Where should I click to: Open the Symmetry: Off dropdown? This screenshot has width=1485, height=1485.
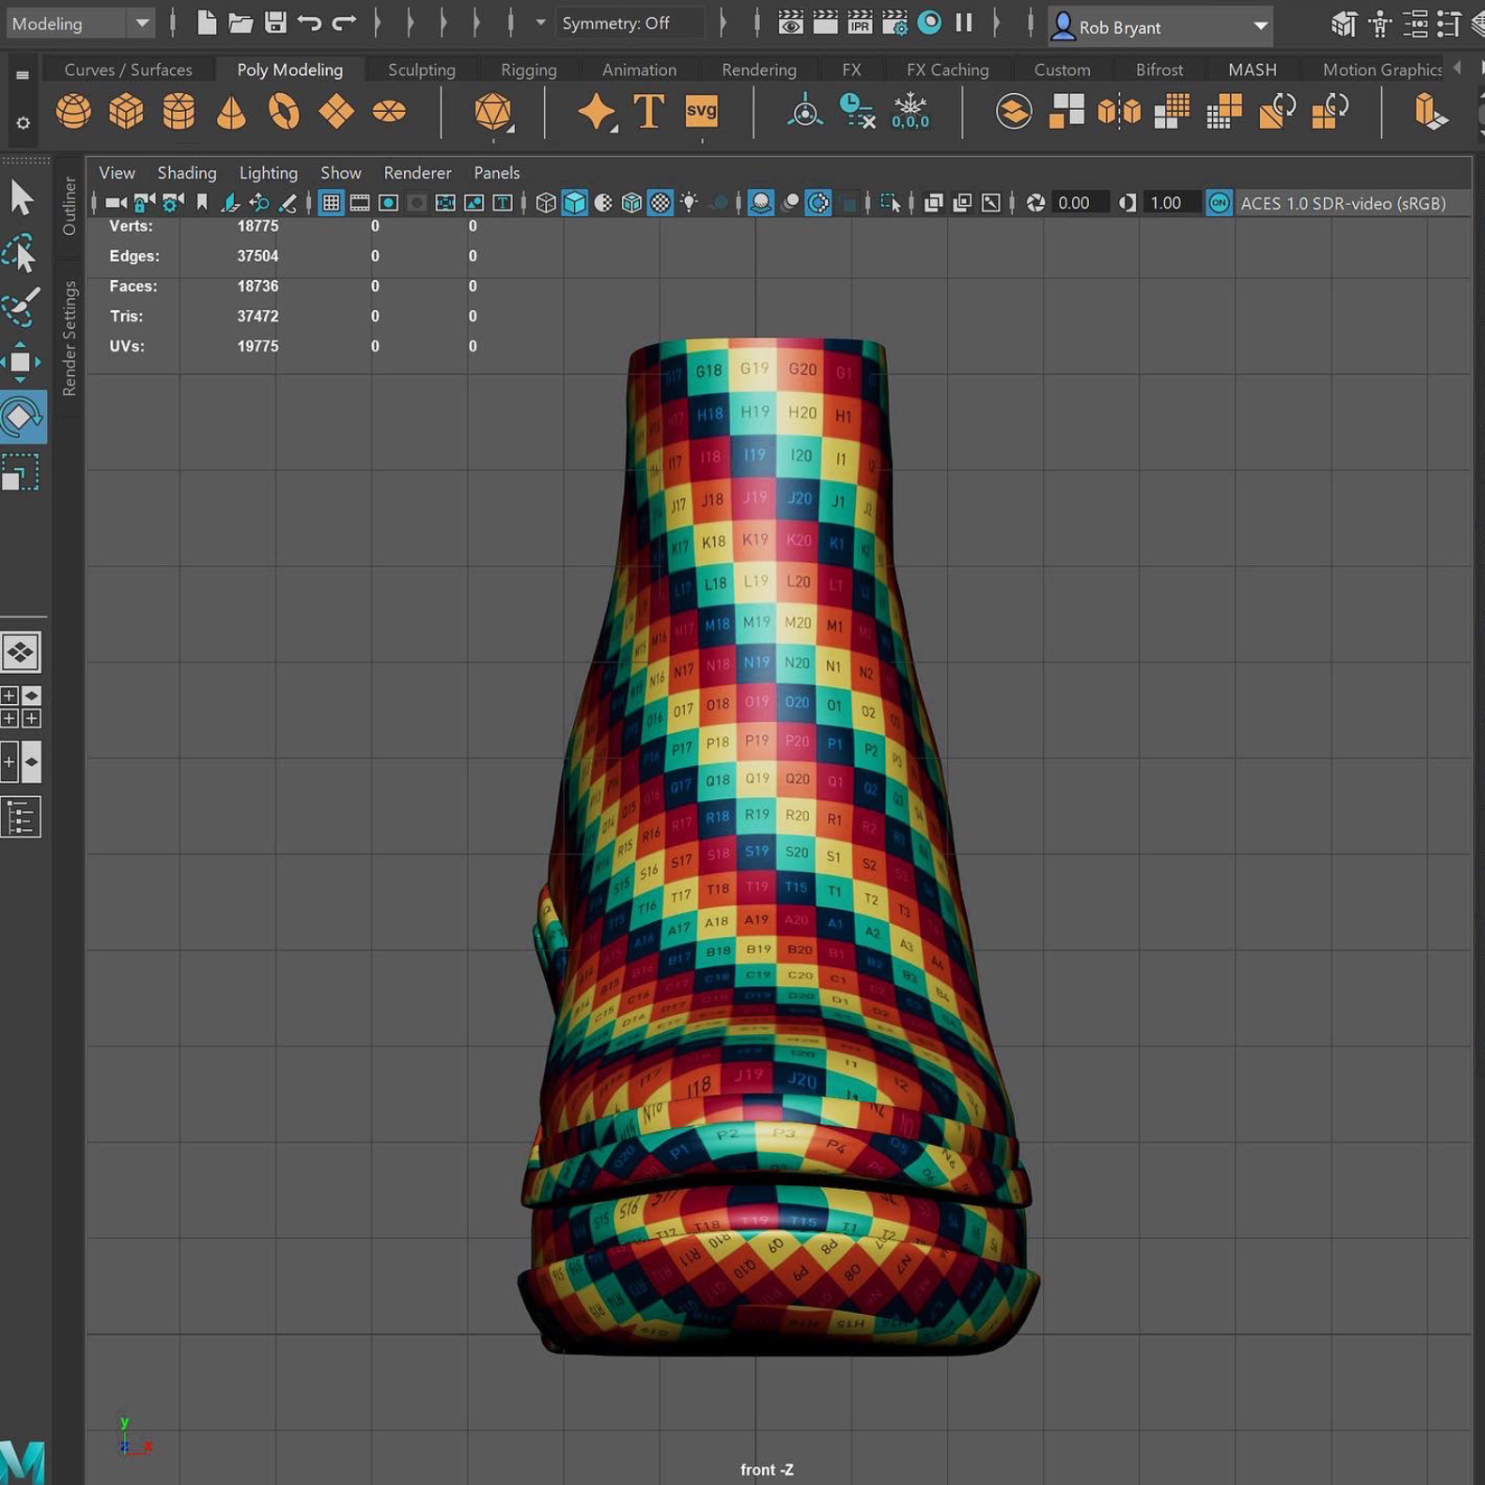[630, 23]
